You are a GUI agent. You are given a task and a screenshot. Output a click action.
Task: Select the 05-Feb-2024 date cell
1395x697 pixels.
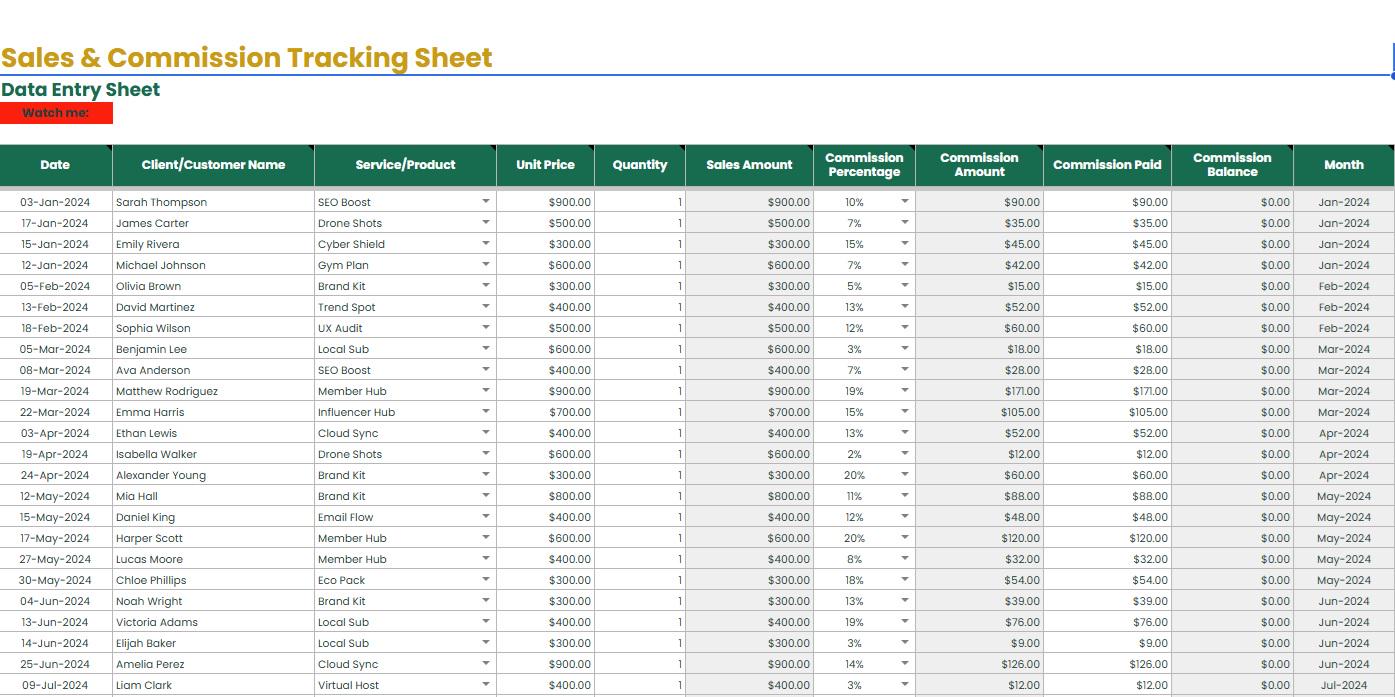tap(56, 286)
